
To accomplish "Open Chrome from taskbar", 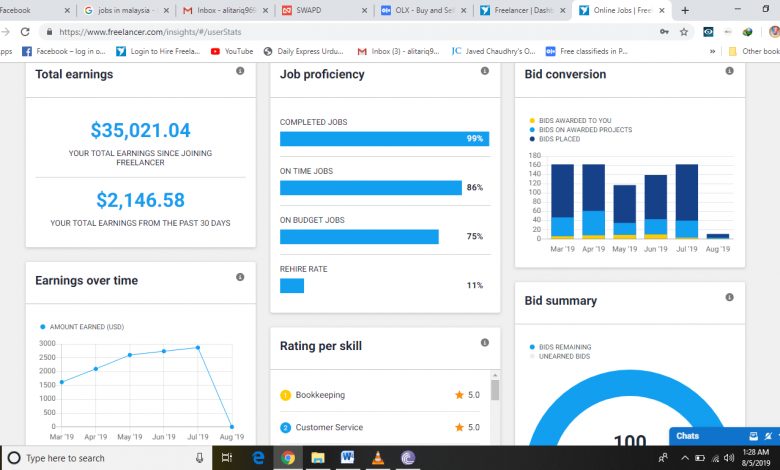I will pos(288,458).
